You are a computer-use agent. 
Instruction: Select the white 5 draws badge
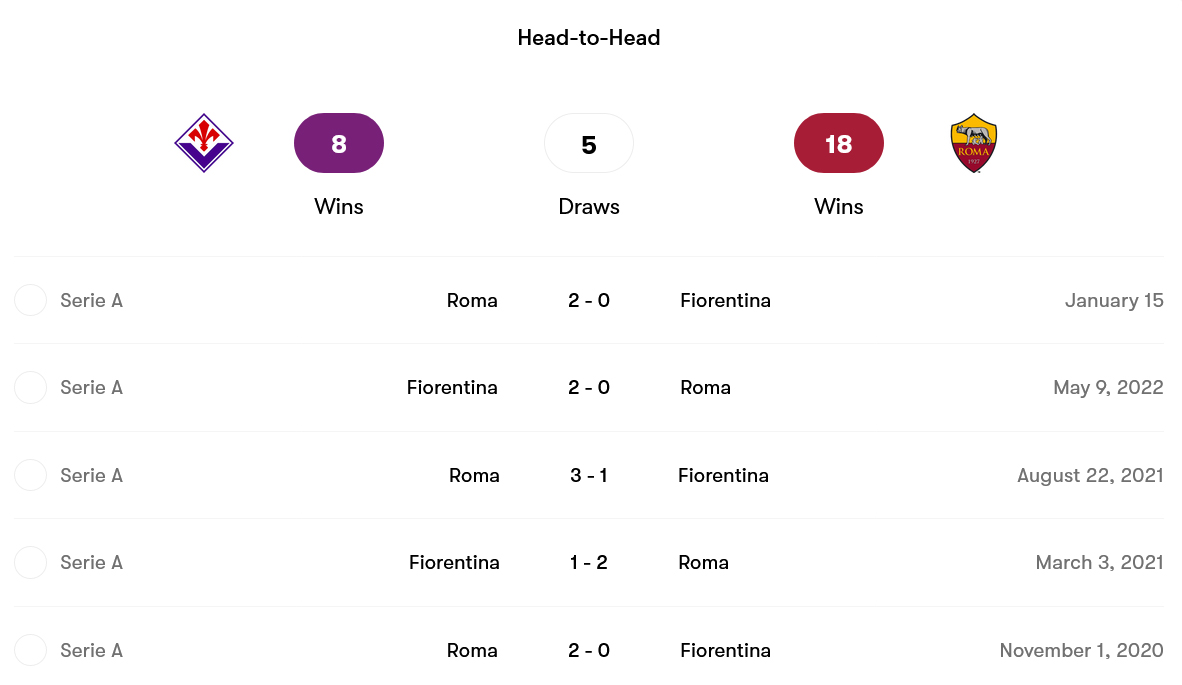pyautogui.click(x=589, y=143)
